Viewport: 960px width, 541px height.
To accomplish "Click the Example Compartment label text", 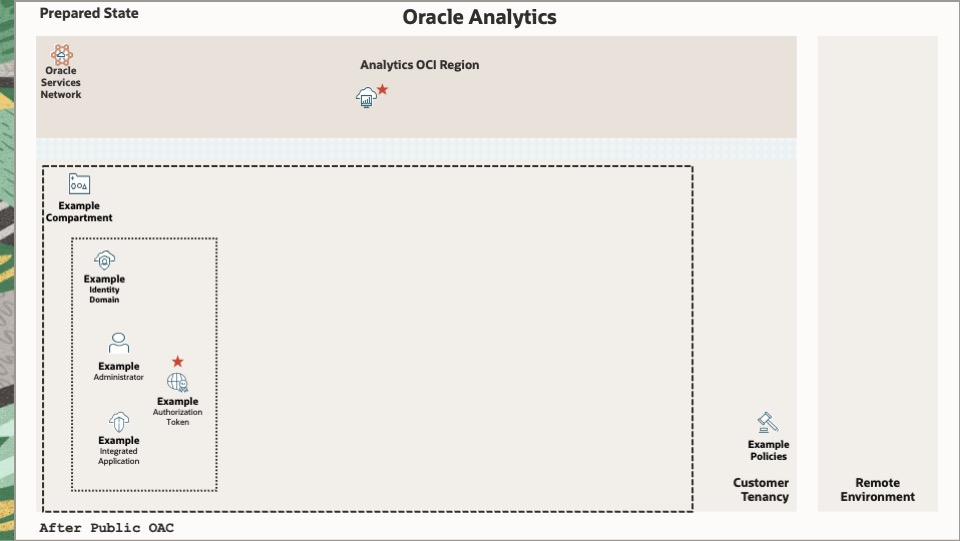I will click(79, 212).
